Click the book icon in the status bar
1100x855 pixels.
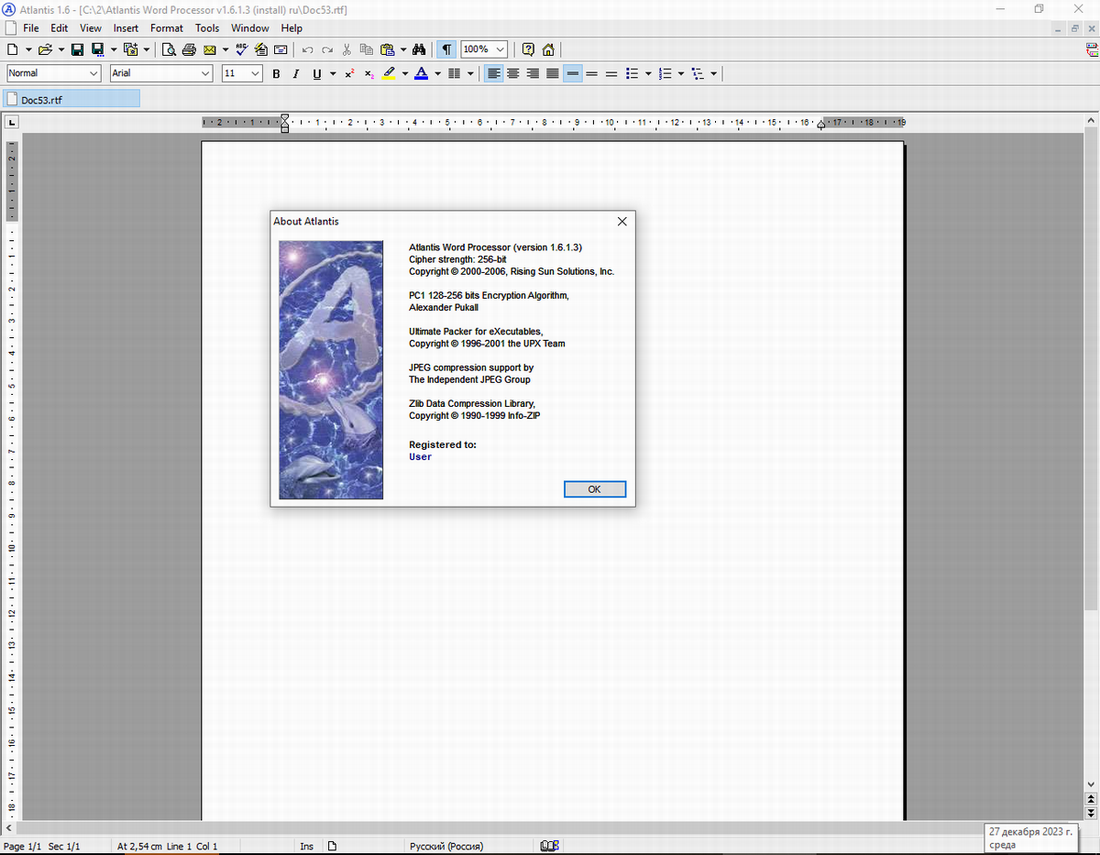point(550,846)
